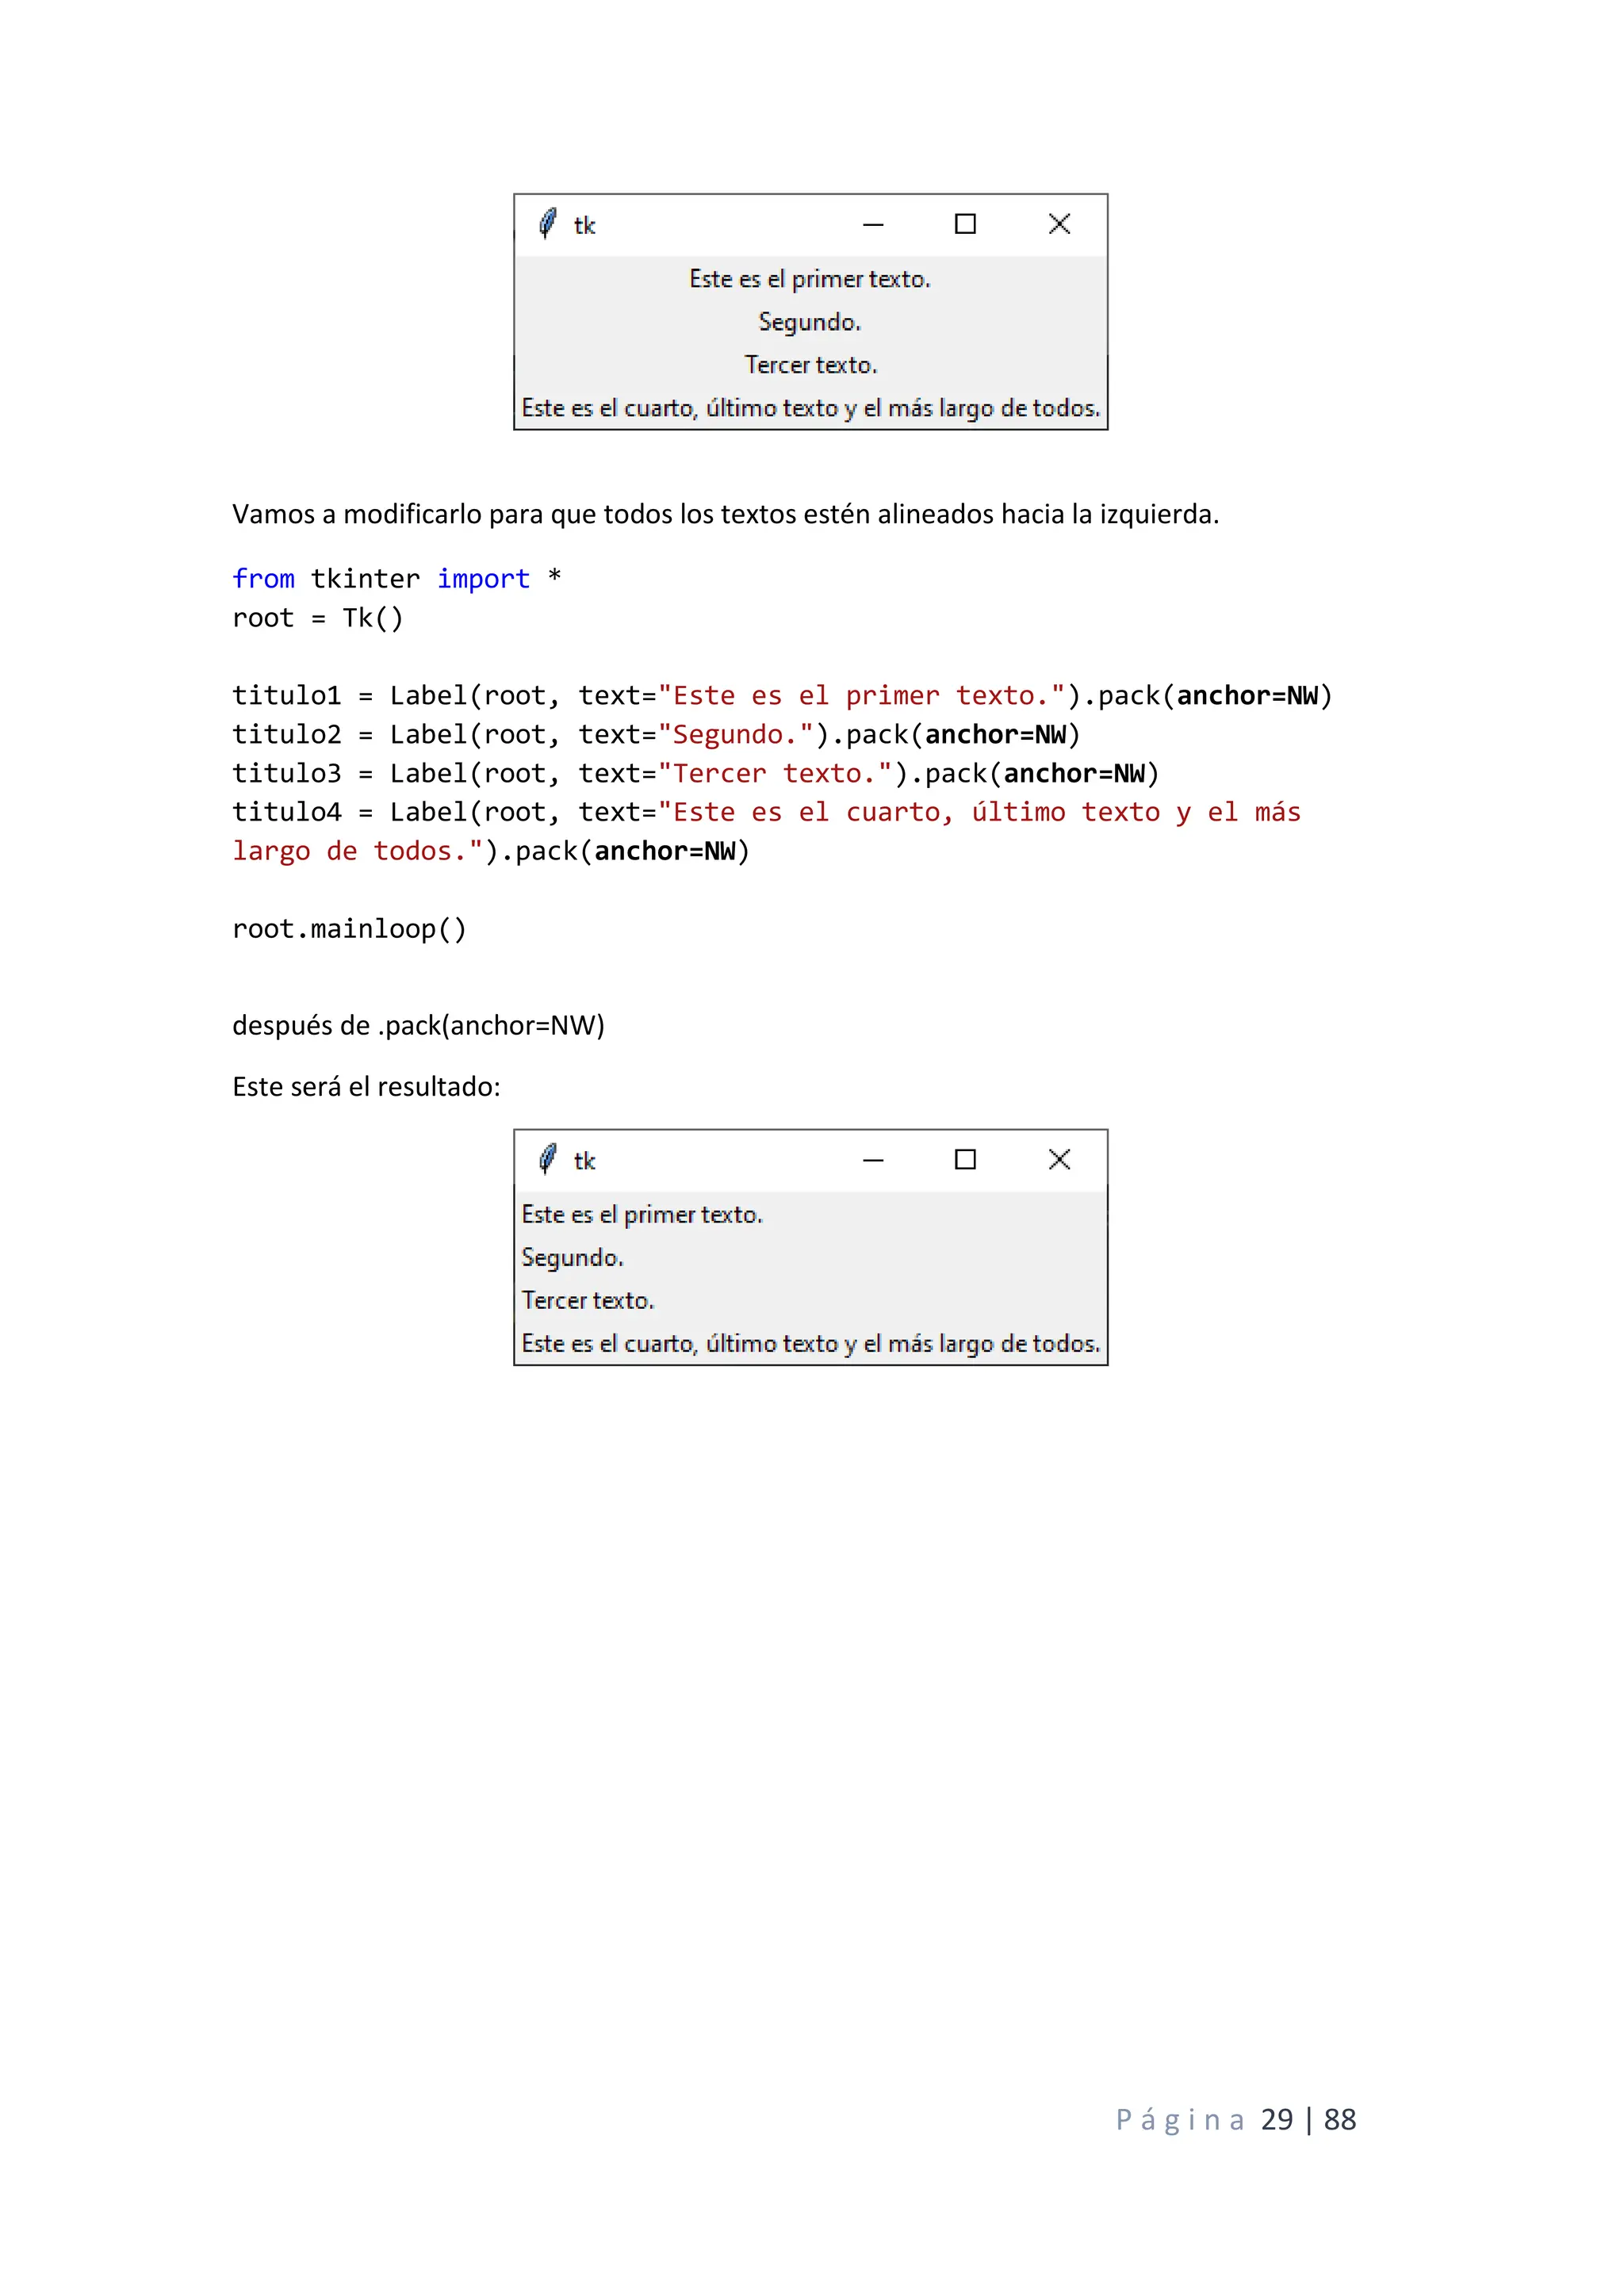Image resolution: width=1624 pixels, height=2296 pixels.
Task: Click 'Este es el primer texto.' in upper window
Action: tap(809, 279)
